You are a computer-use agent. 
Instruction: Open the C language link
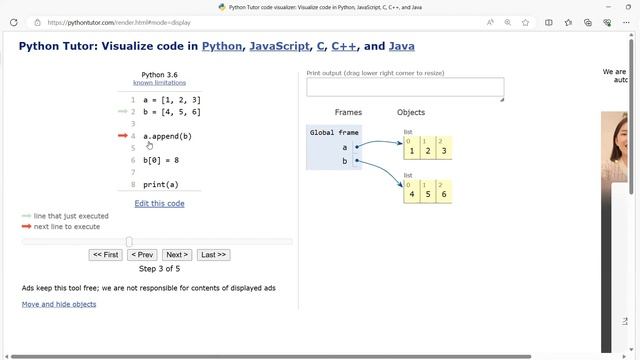click(320, 46)
